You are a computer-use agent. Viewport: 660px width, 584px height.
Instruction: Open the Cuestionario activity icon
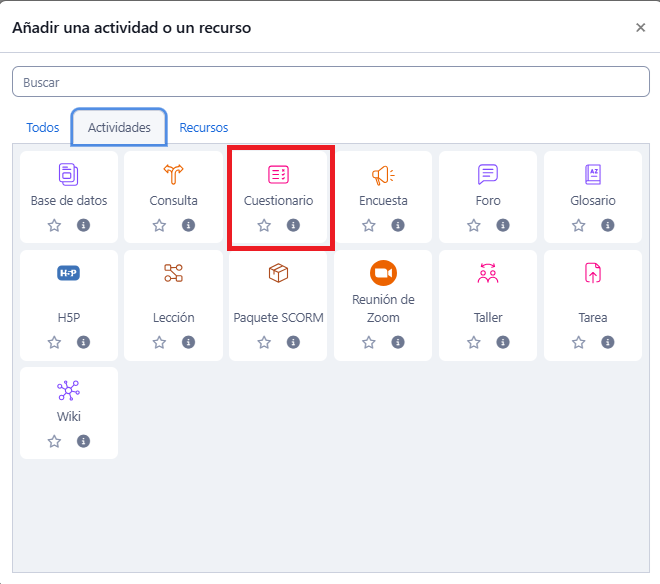pyautogui.click(x=278, y=175)
